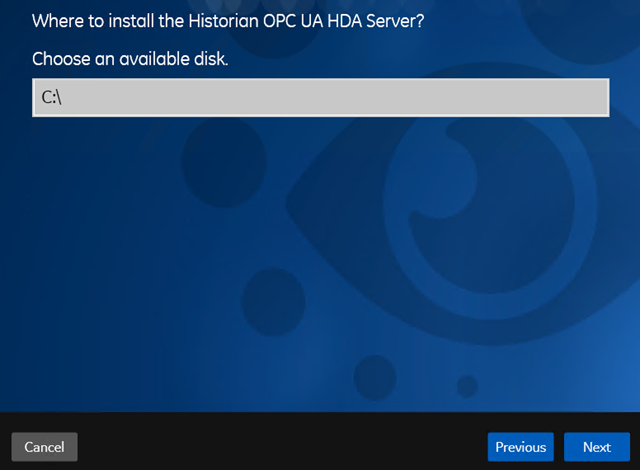This screenshot has width=640, height=470.
Task: Click the dark circle below the disk field
Action: 224,162
